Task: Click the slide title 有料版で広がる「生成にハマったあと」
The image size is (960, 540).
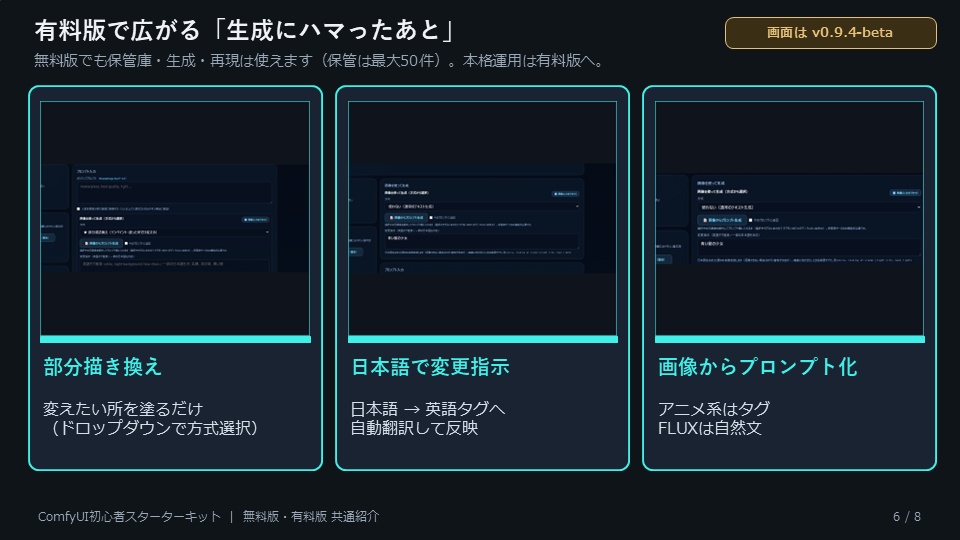Action: [x=244, y=30]
